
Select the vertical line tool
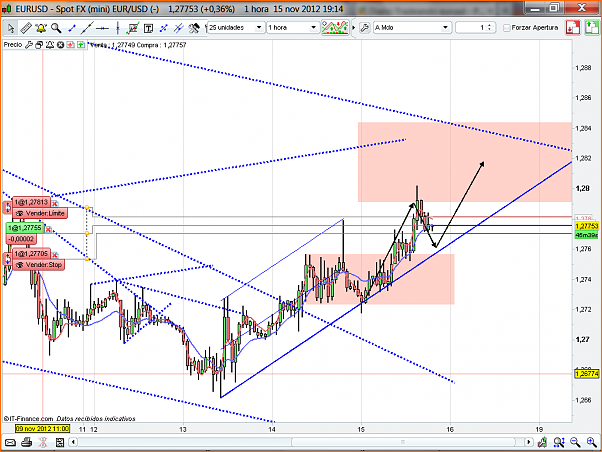(117, 28)
